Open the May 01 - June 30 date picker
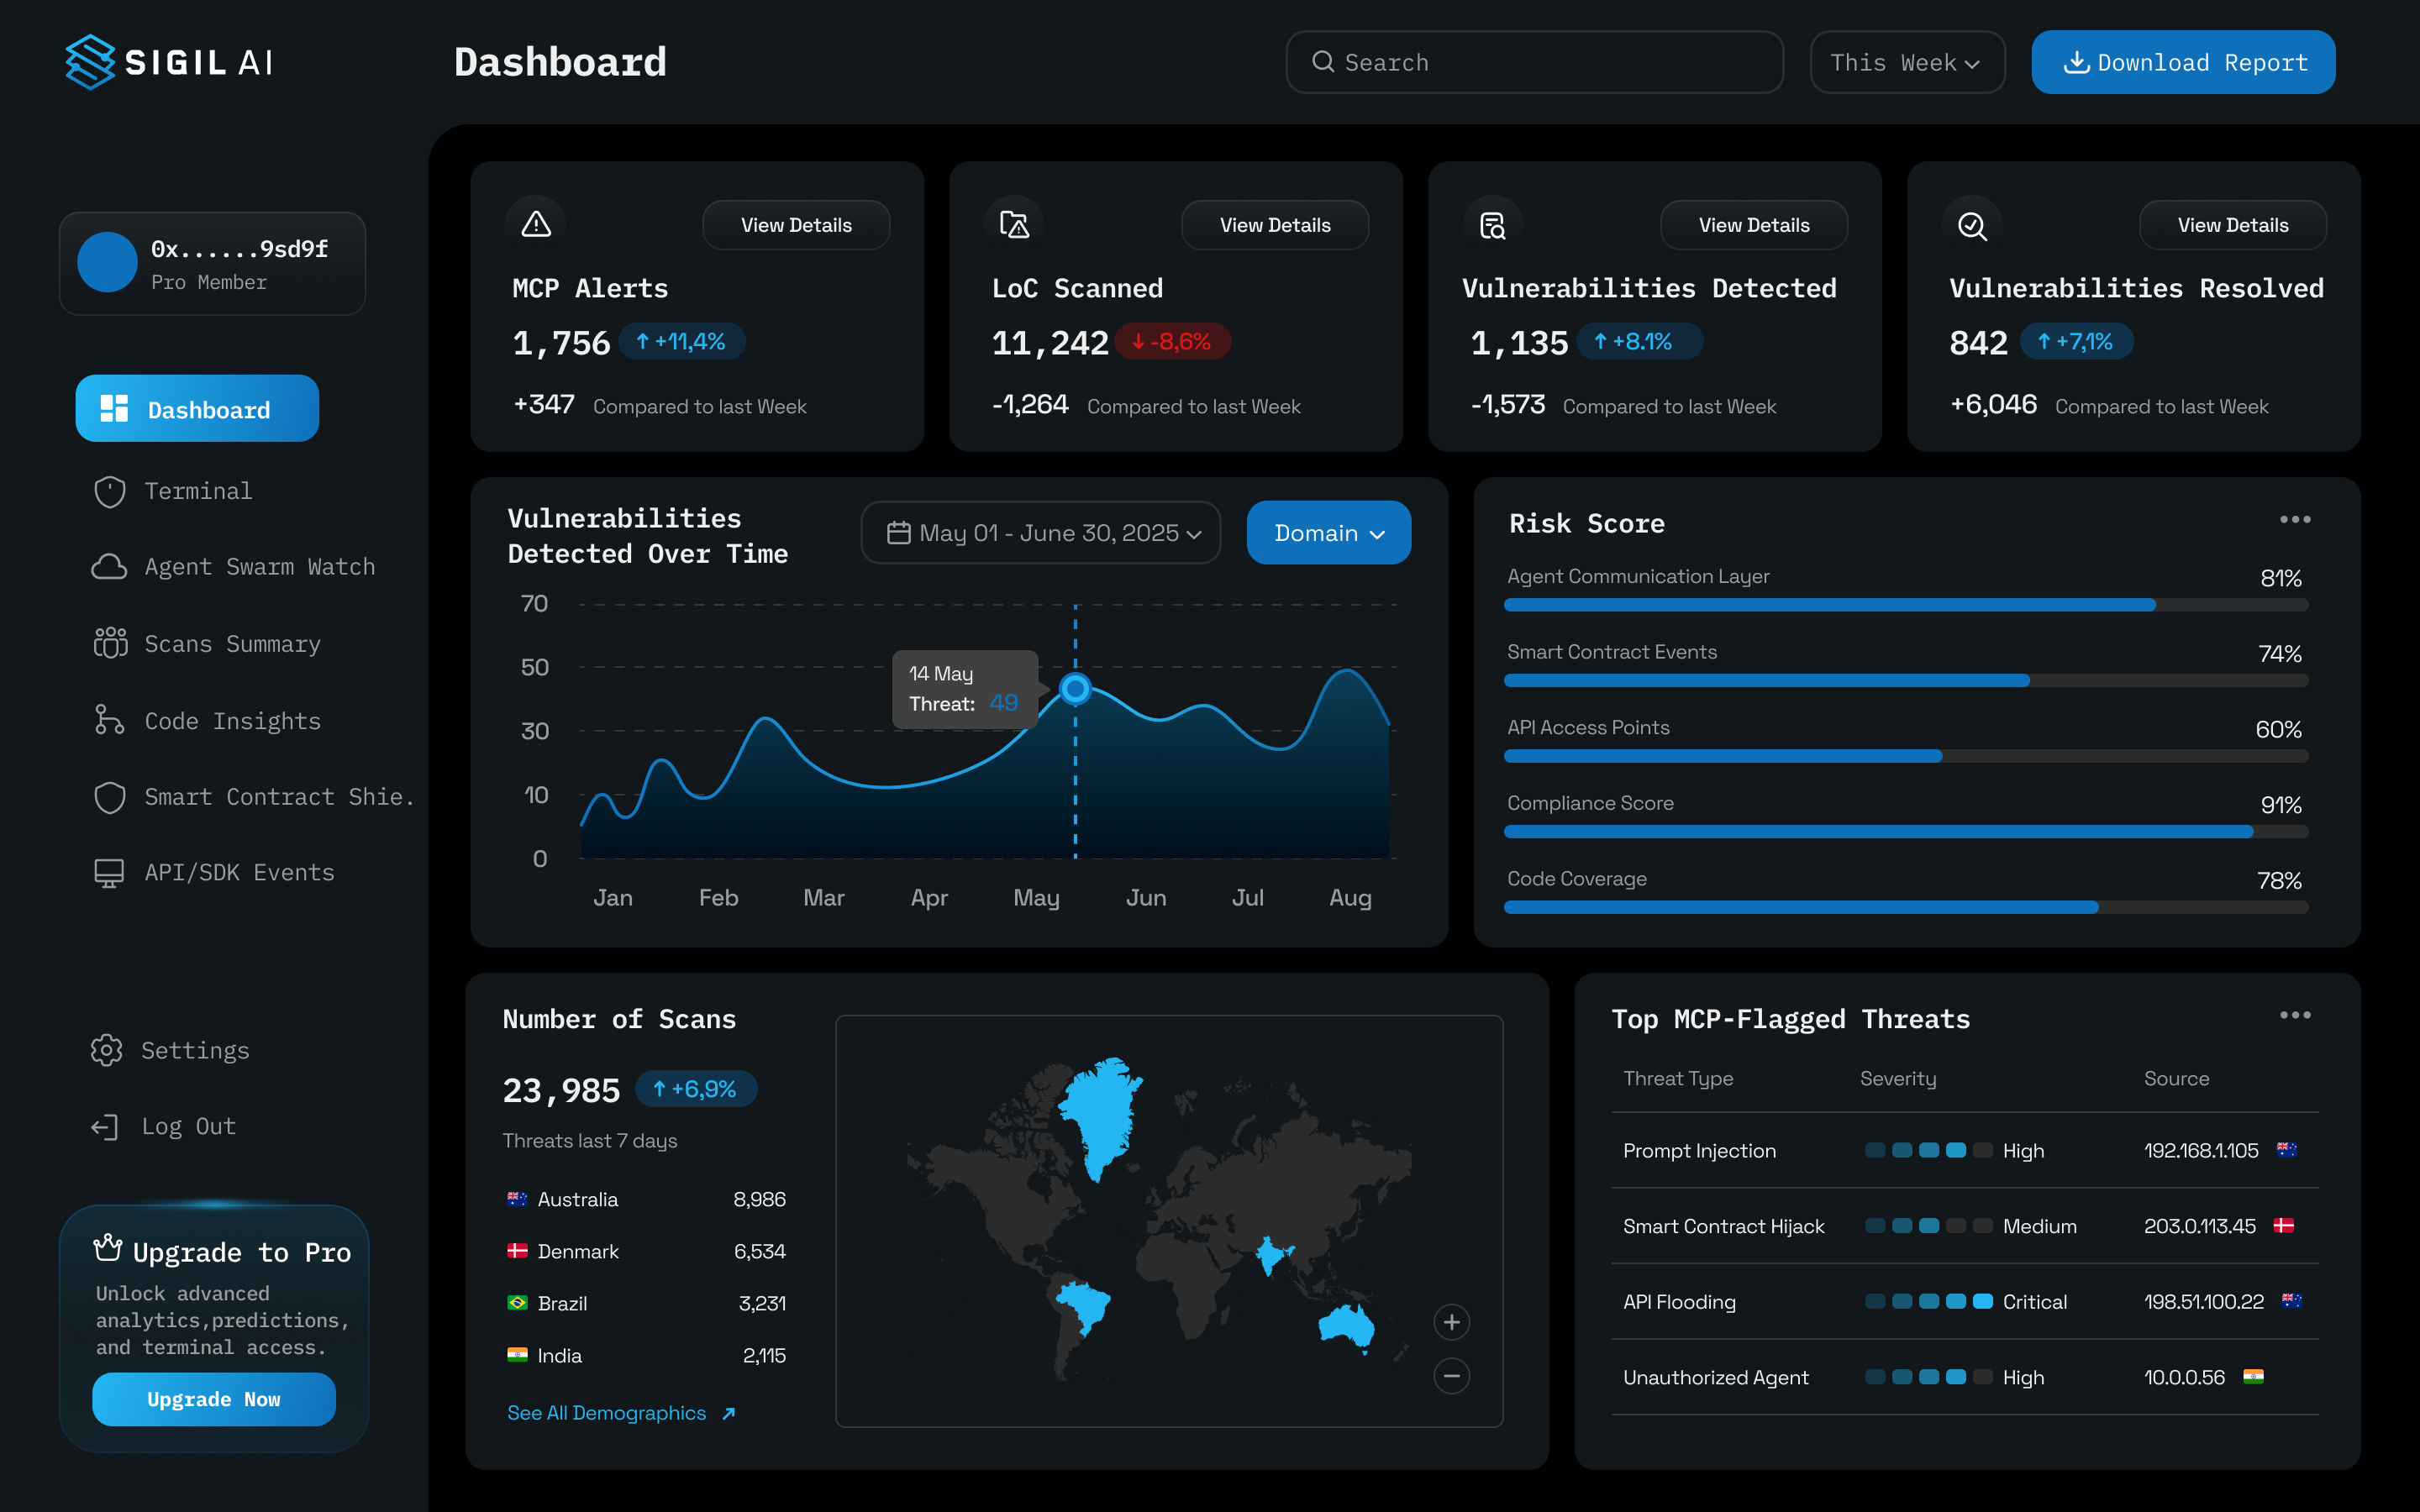This screenshot has width=2420, height=1512. 1041,533
